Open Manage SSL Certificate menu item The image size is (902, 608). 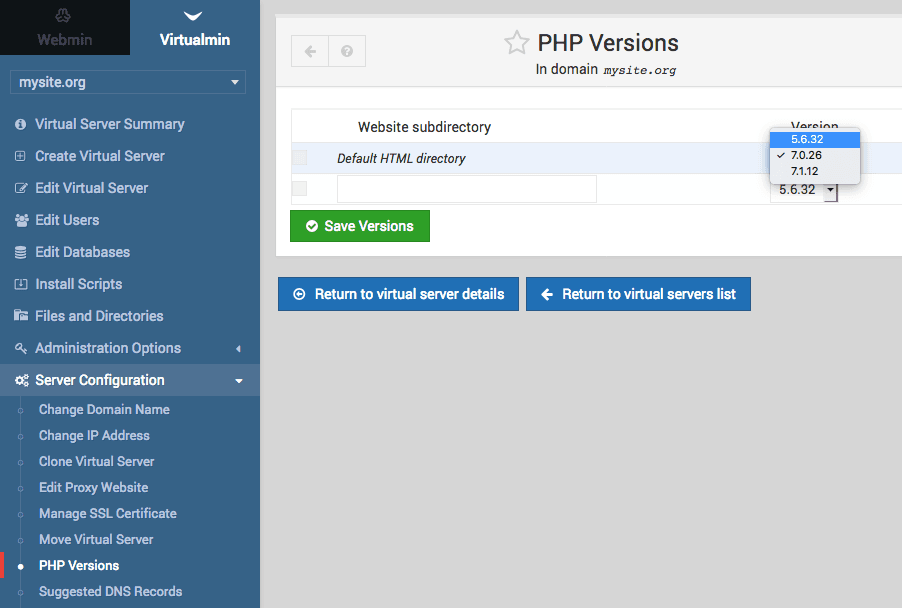point(107,513)
